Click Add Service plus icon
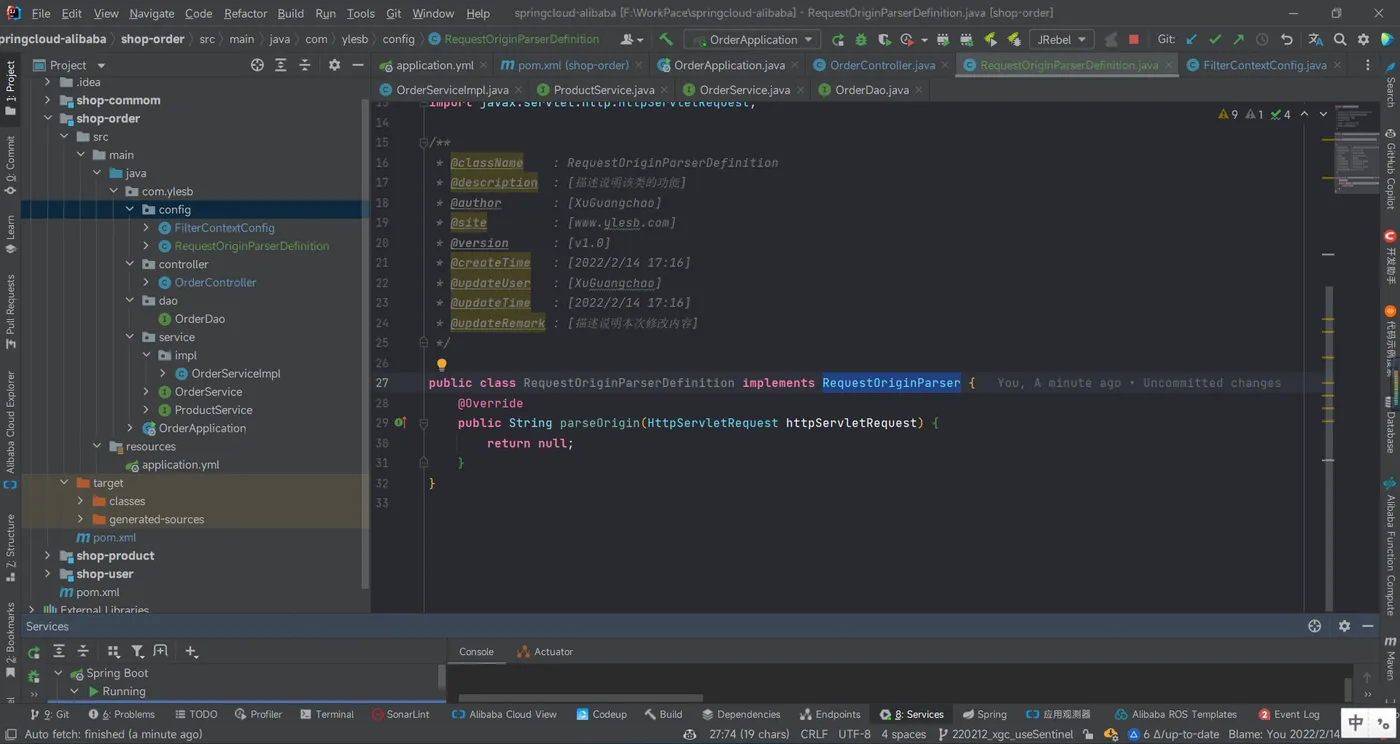1400x744 pixels. tap(191, 652)
